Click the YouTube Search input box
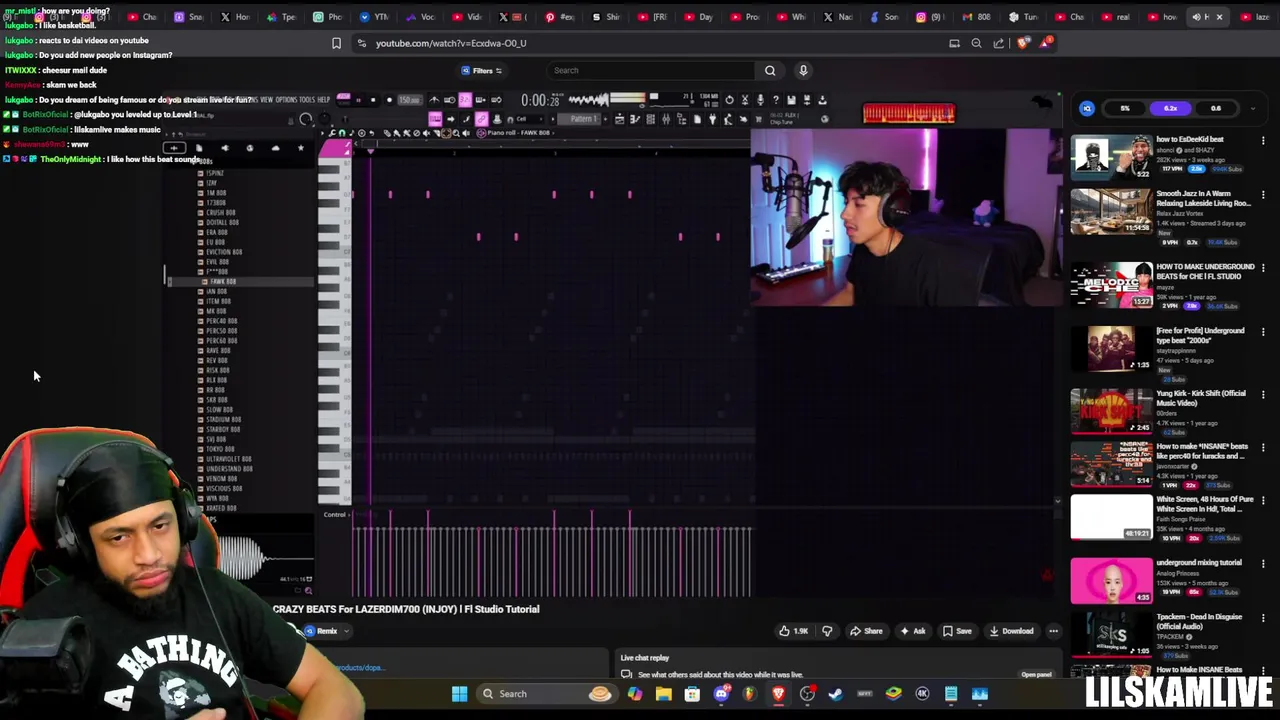The image size is (1280, 720). tap(650, 70)
